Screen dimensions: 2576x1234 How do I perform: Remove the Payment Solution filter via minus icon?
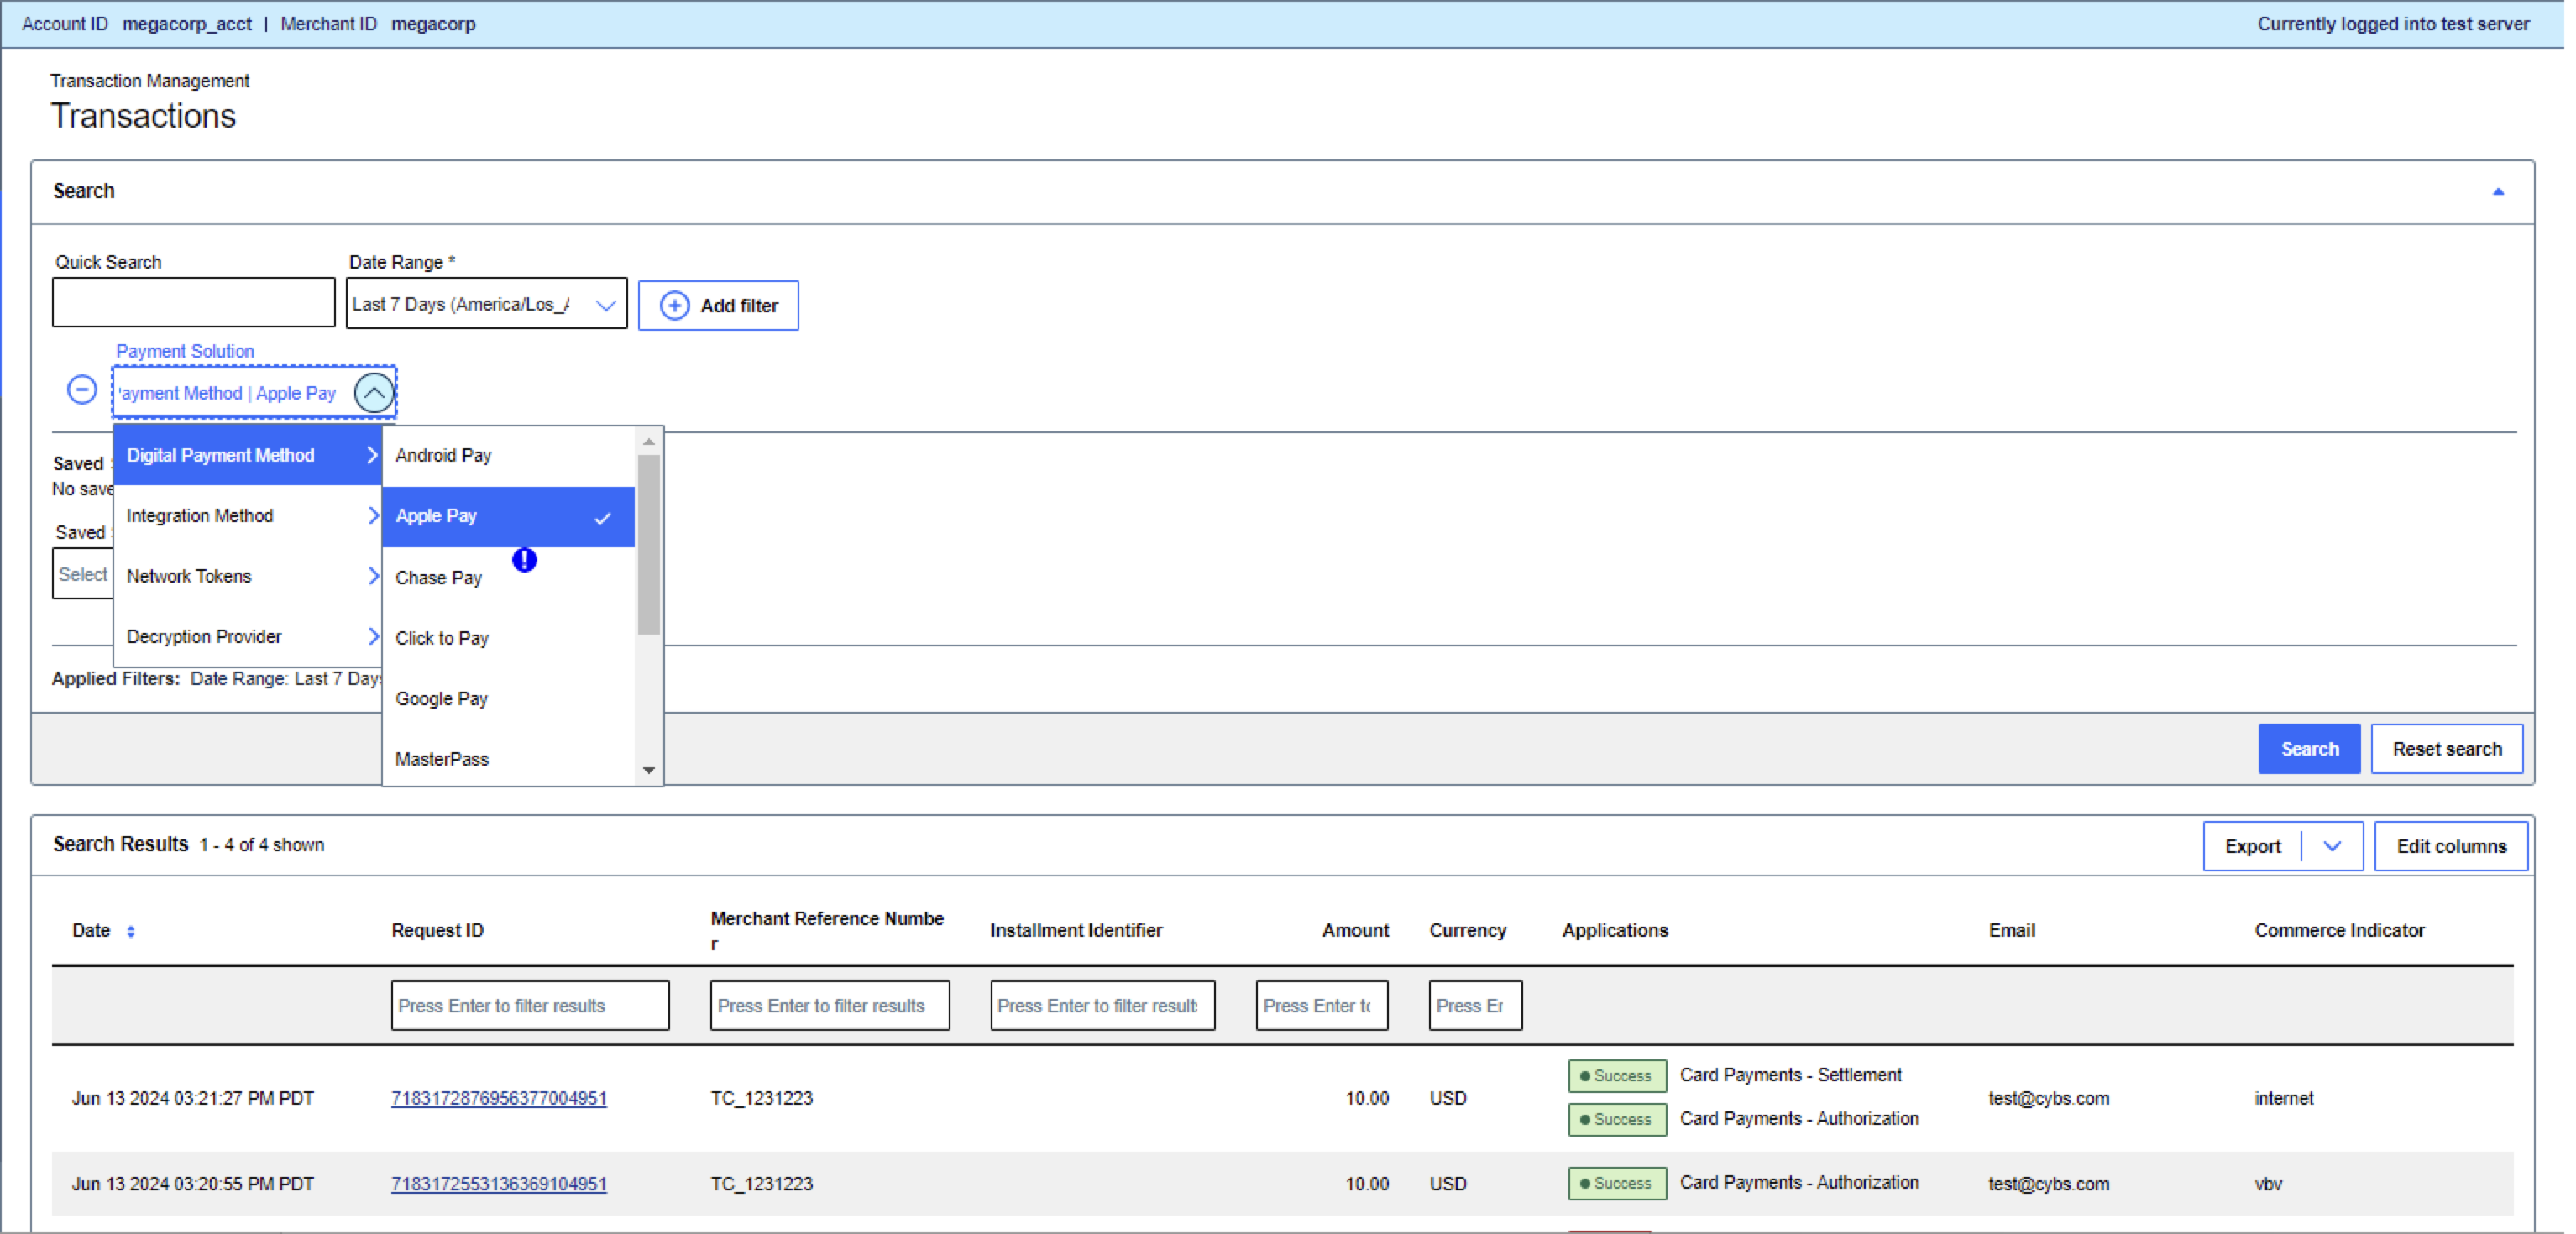tap(81, 390)
